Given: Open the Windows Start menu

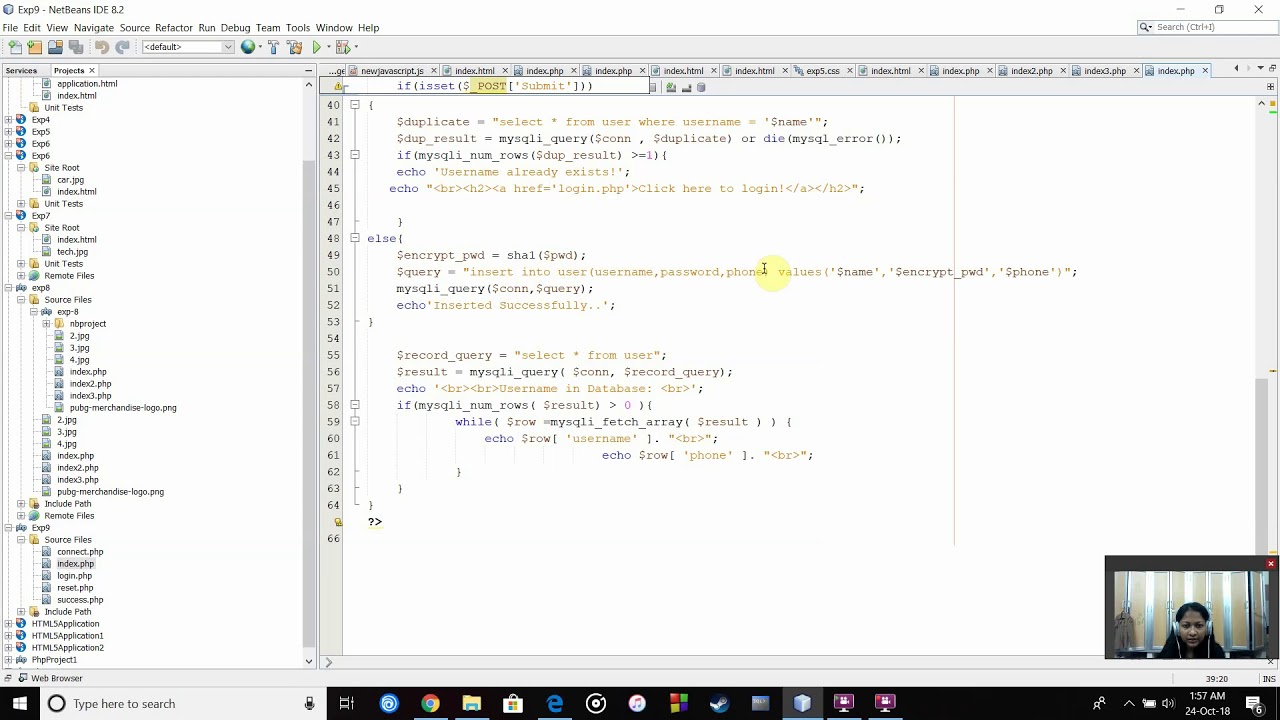Looking at the screenshot, I should 20,703.
